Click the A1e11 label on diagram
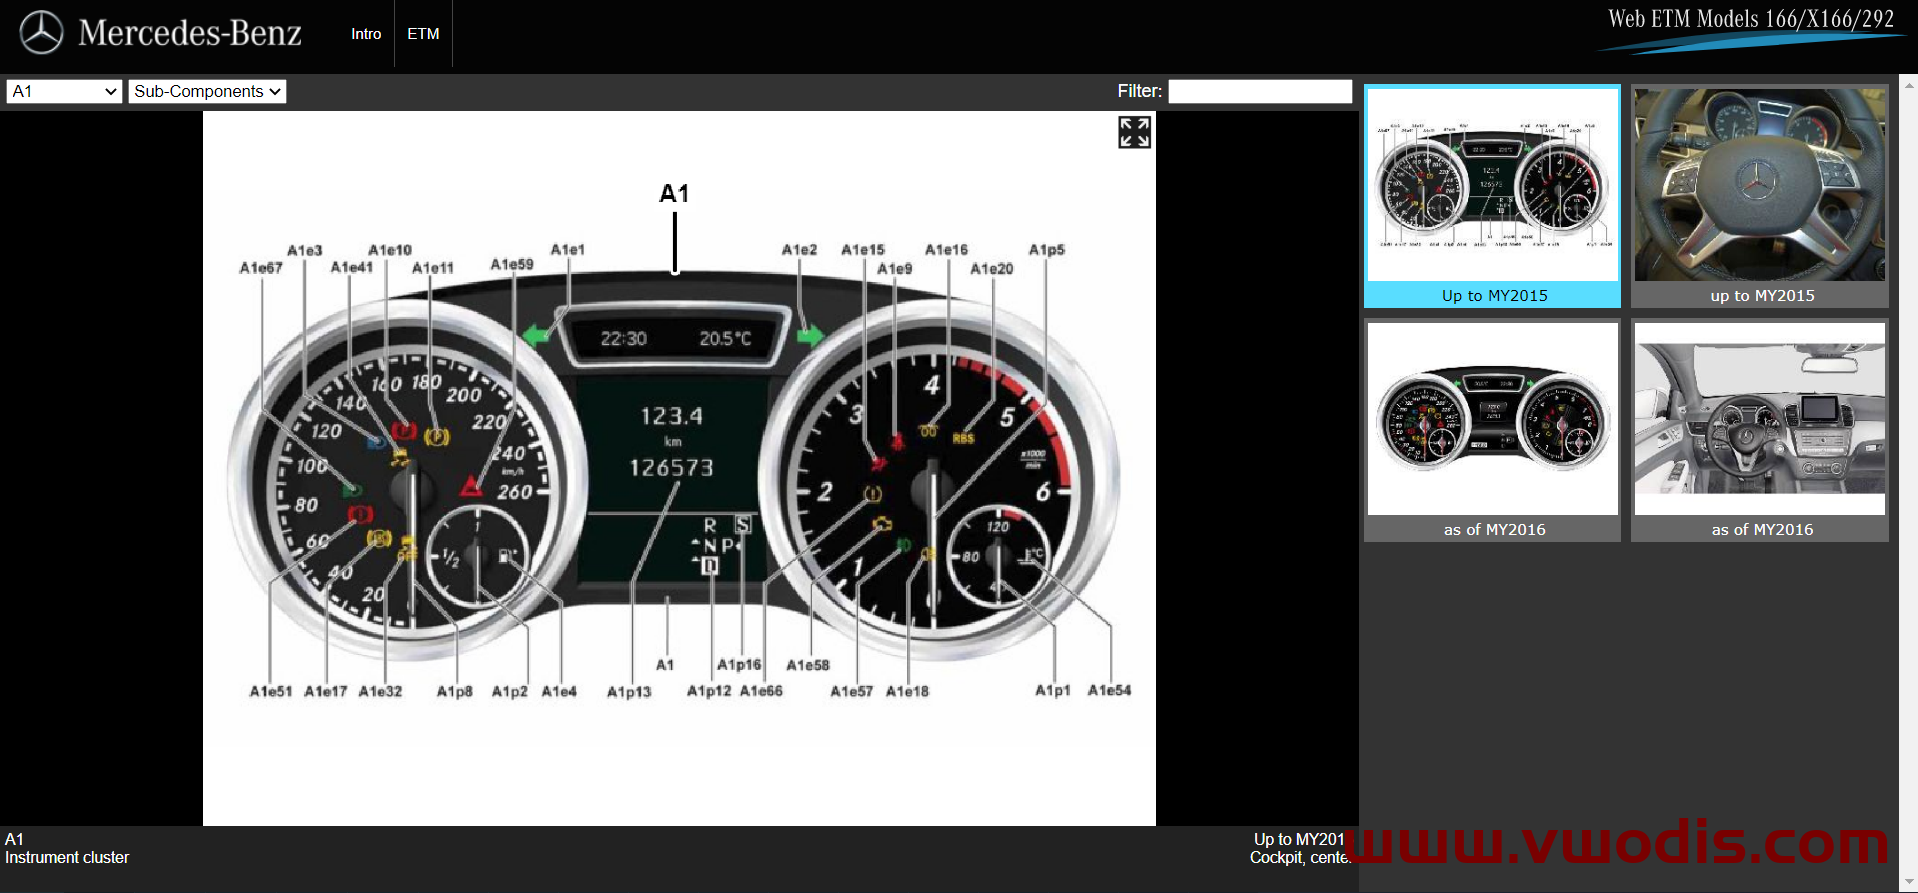This screenshot has height=893, width=1918. (433, 268)
